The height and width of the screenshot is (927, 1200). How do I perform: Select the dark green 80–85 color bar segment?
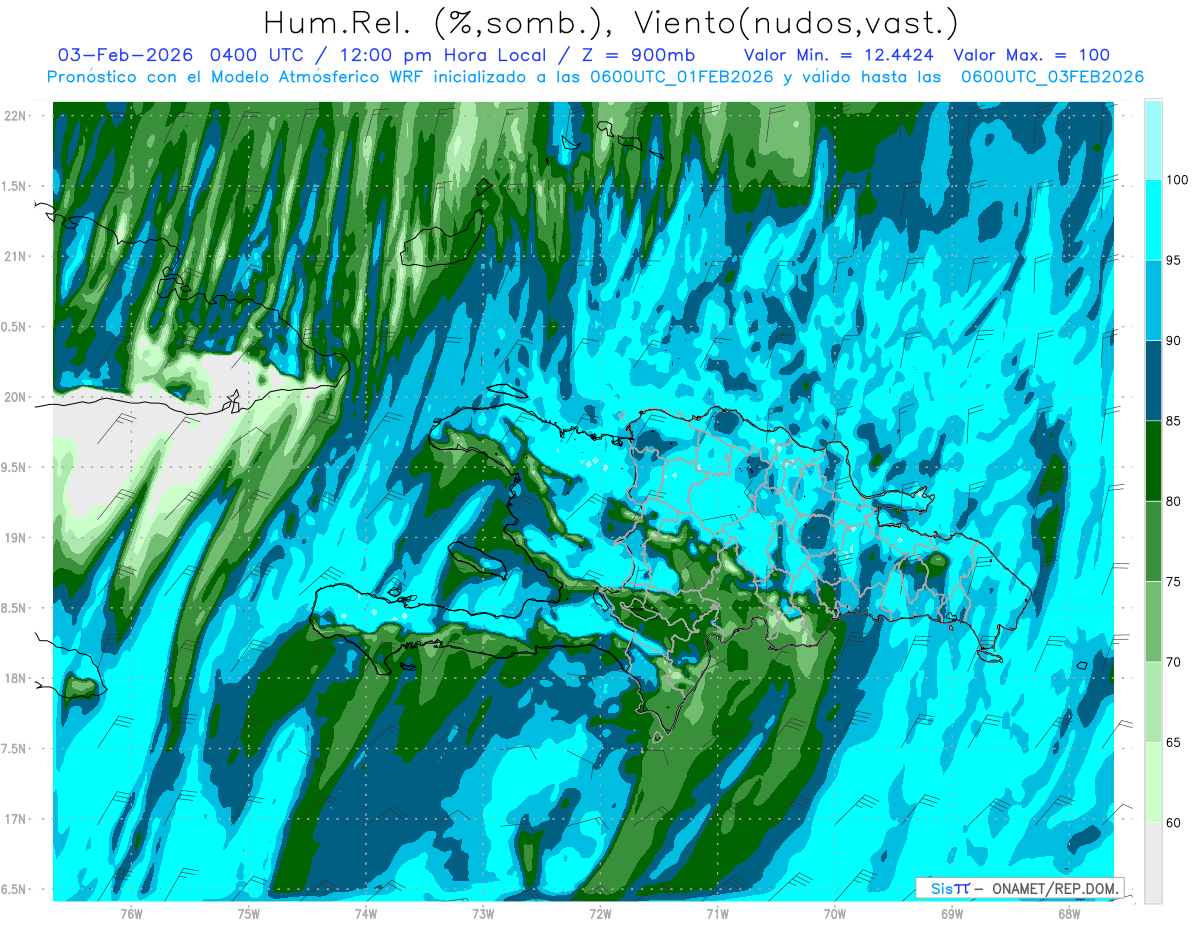point(1152,461)
